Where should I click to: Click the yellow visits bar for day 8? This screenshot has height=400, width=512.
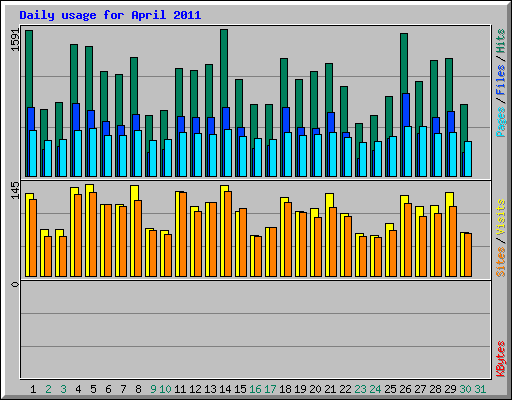(134, 193)
